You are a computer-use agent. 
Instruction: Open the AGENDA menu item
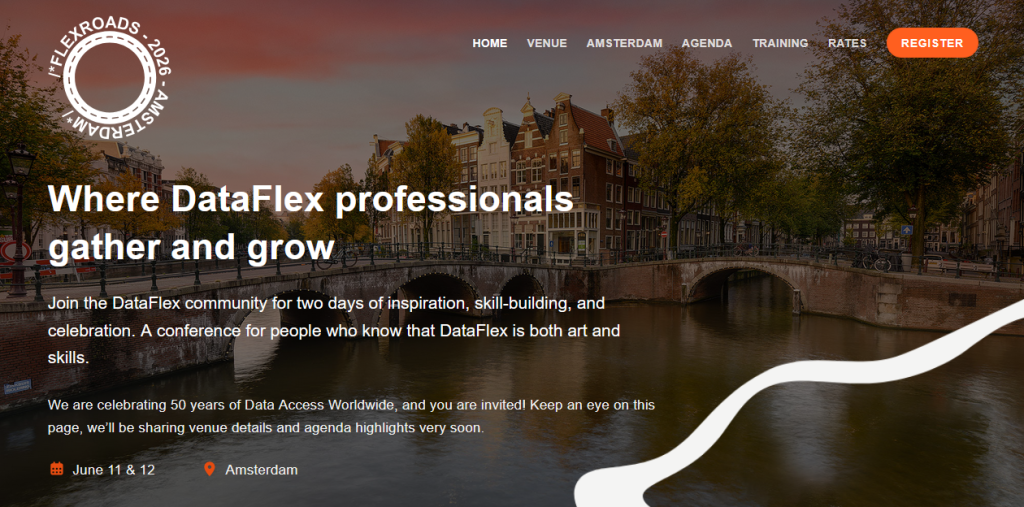(x=707, y=43)
